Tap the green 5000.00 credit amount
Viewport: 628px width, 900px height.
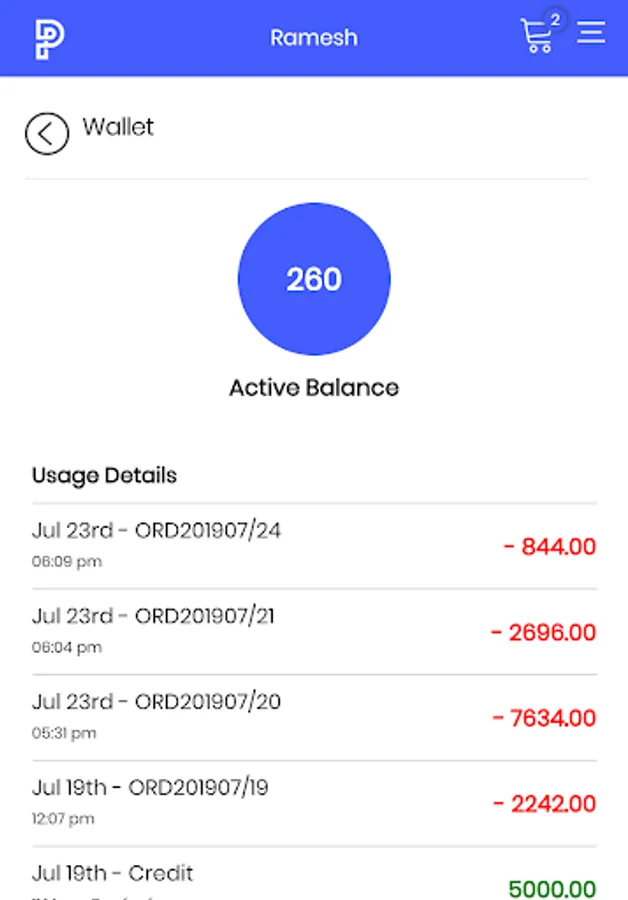coord(551,888)
